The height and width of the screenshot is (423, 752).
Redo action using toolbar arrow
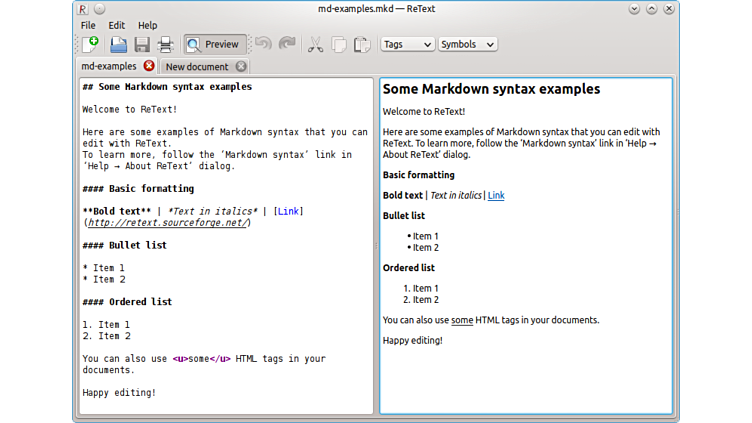pyautogui.click(x=287, y=44)
